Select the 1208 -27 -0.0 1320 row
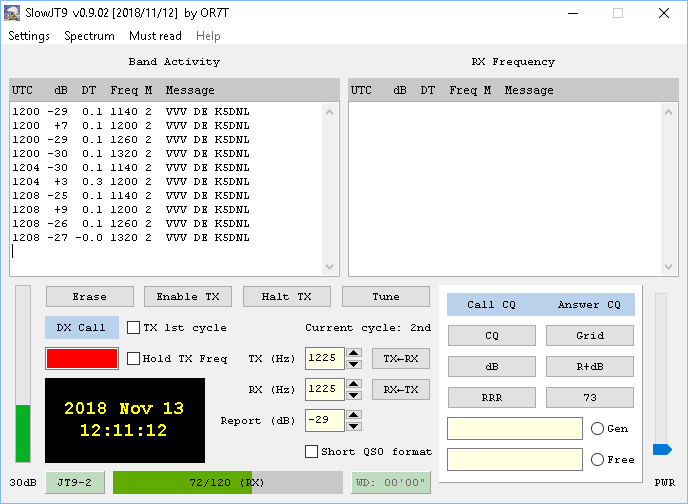Screen dimensions: 688x504 131,238
